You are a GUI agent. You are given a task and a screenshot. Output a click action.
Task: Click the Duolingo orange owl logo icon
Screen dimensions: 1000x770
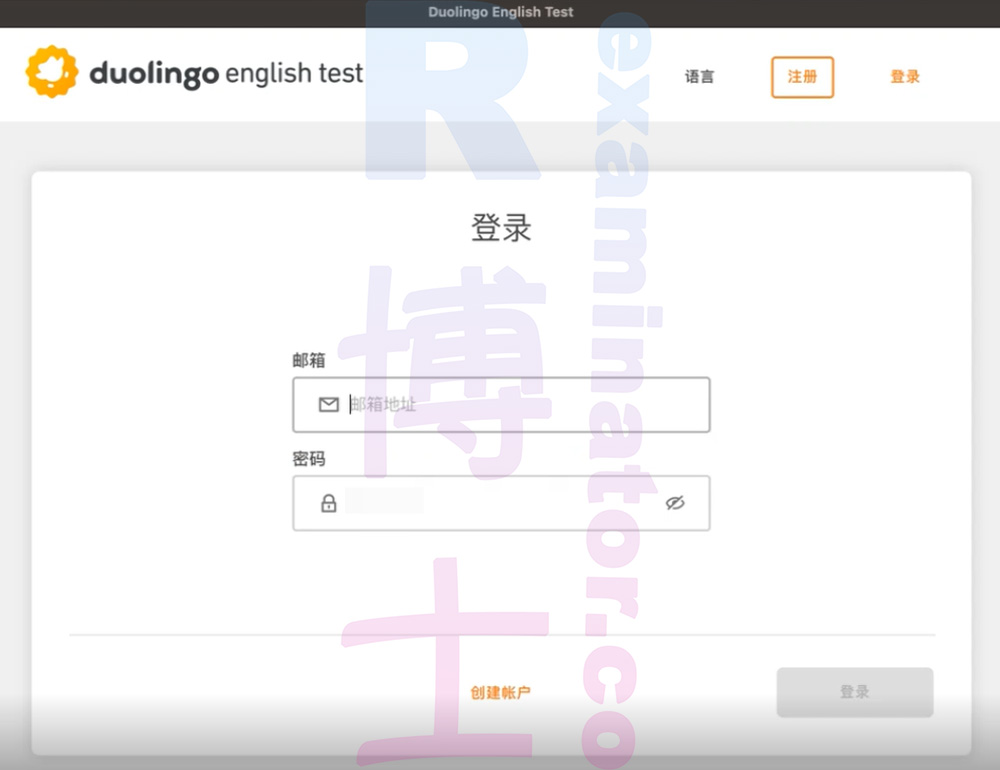point(52,72)
